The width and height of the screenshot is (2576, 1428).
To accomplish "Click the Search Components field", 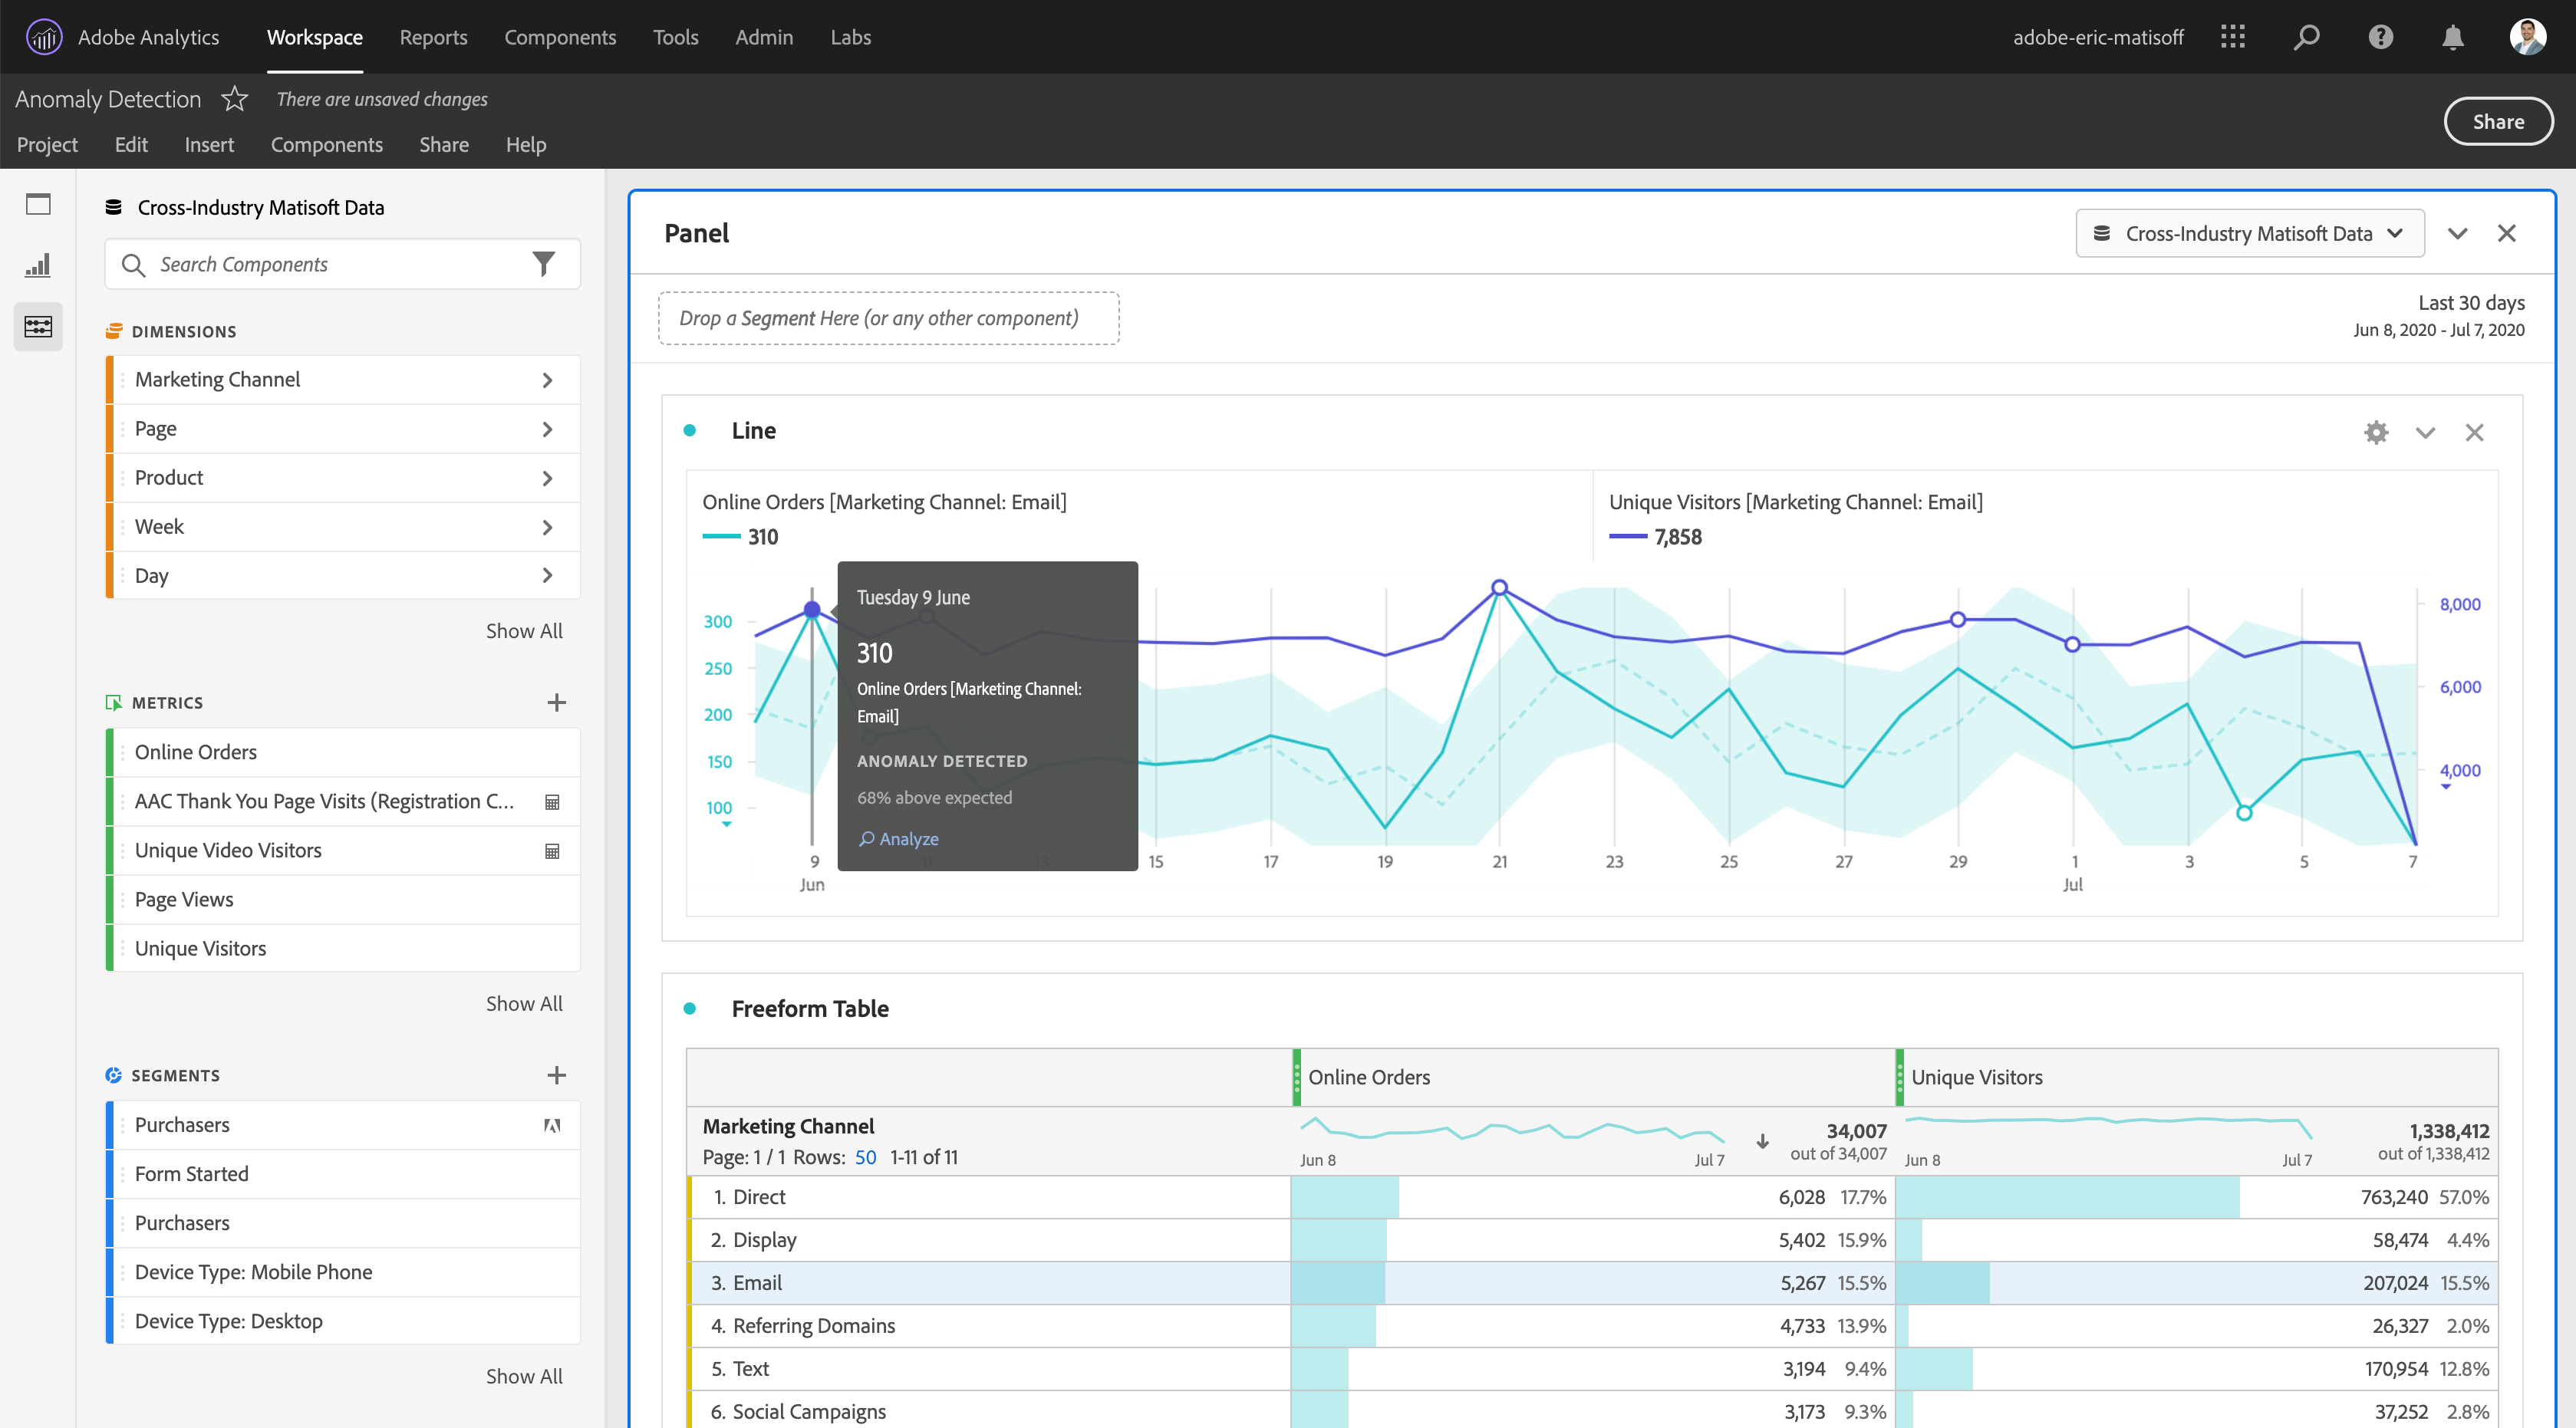I will pos(330,264).
